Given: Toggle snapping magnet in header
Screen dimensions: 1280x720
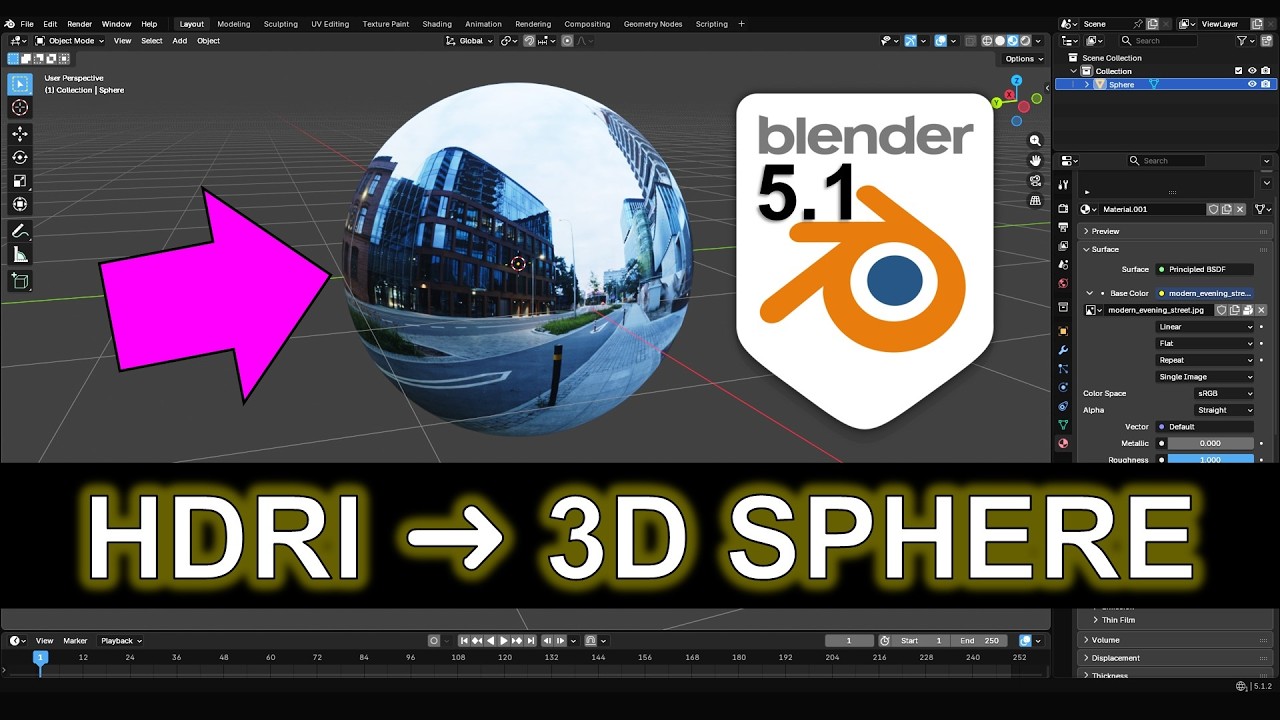Looking at the screenshot, I should pyautogui.click(x=530, y=41).
